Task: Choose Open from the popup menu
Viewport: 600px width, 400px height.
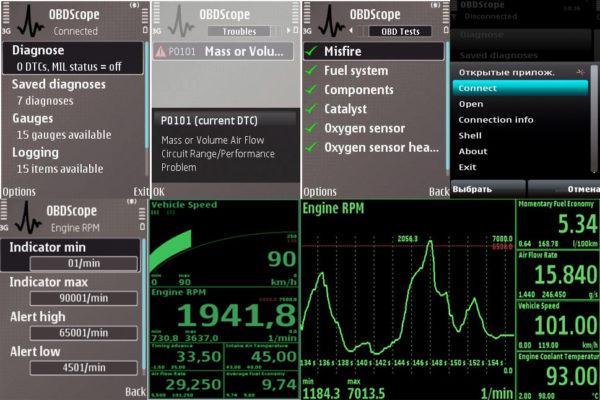Action: (x=520, y=104)
